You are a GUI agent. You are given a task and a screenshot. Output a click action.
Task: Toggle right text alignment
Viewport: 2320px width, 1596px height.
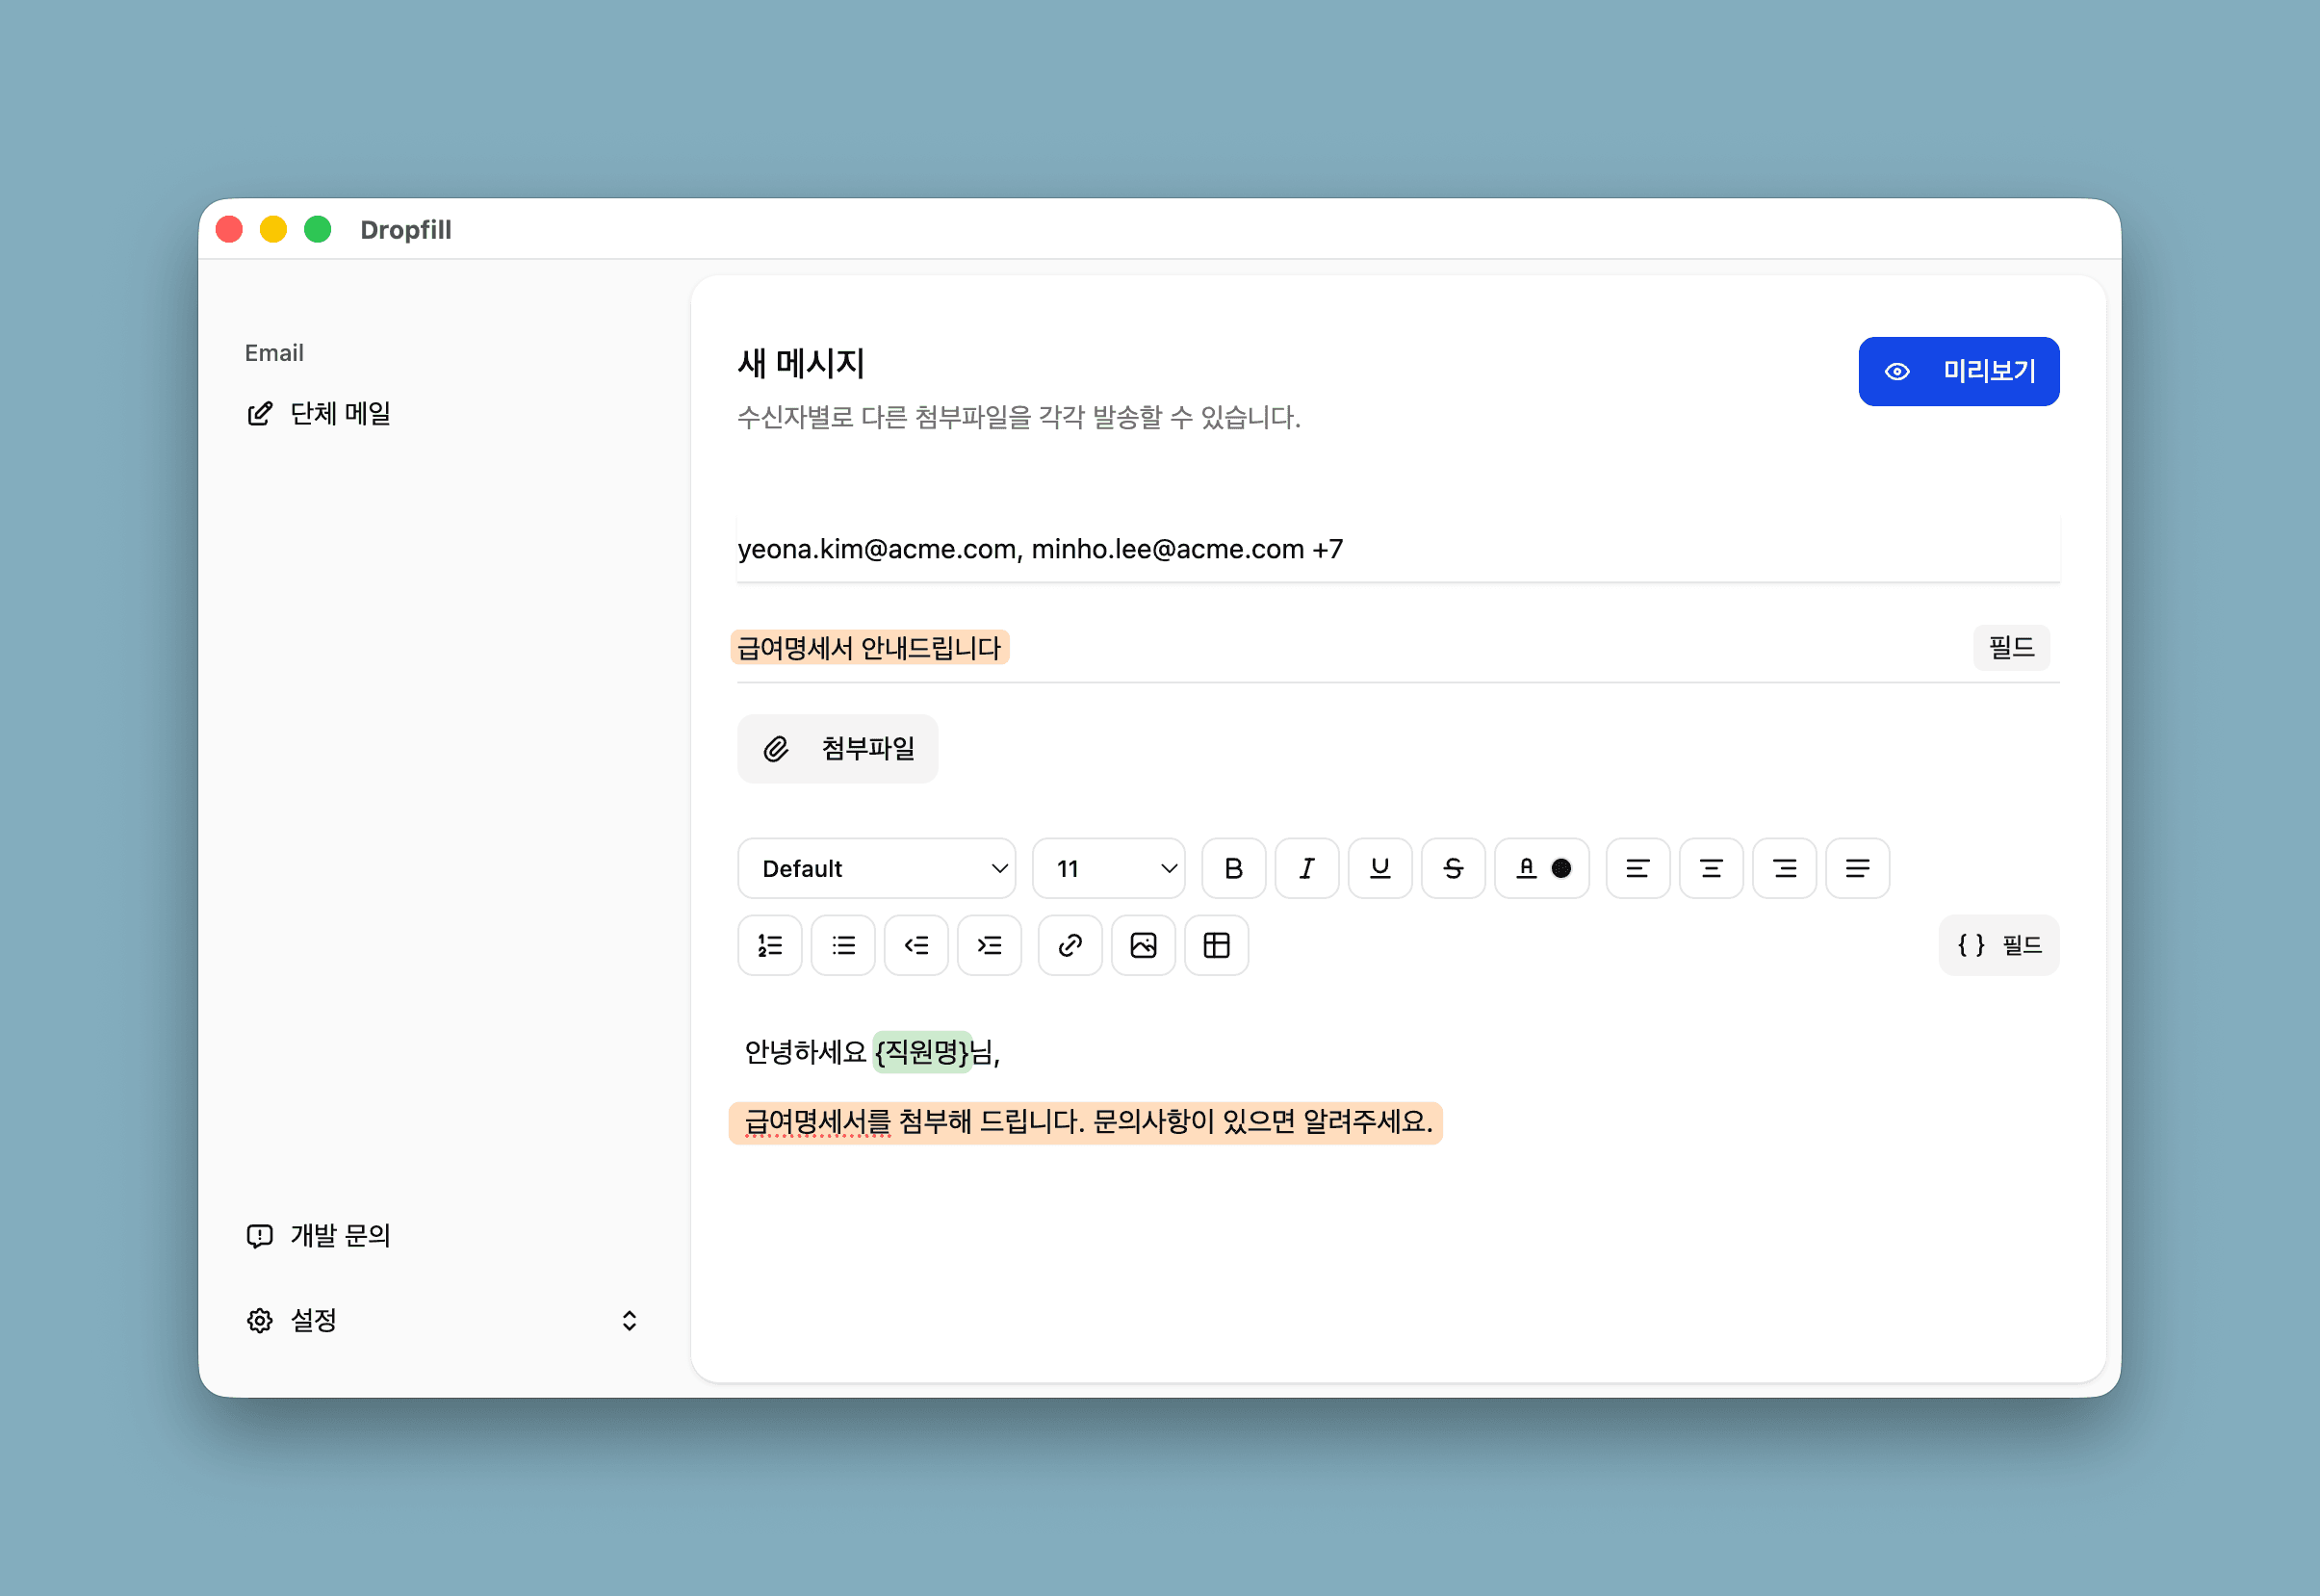(x=1784, y=868)
